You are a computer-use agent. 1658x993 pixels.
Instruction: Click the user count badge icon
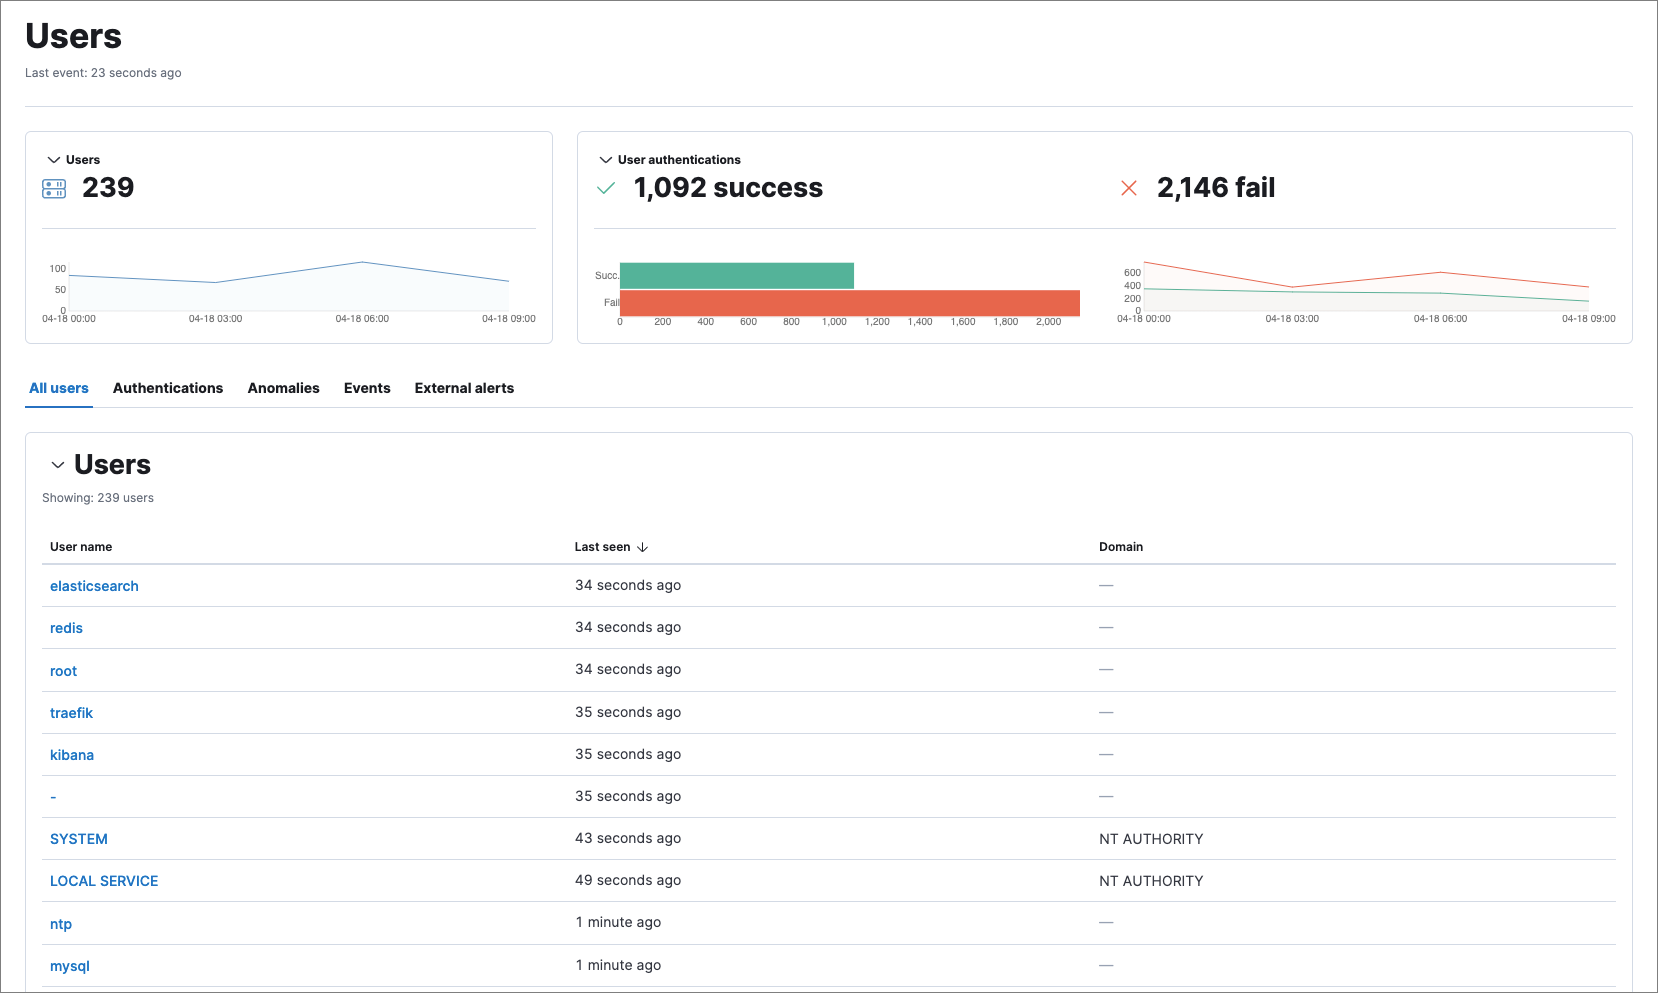(53, 188)
